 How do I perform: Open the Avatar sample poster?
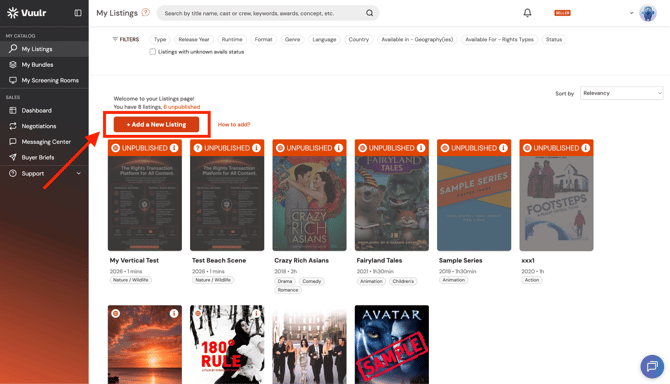(x=392, y=344)
